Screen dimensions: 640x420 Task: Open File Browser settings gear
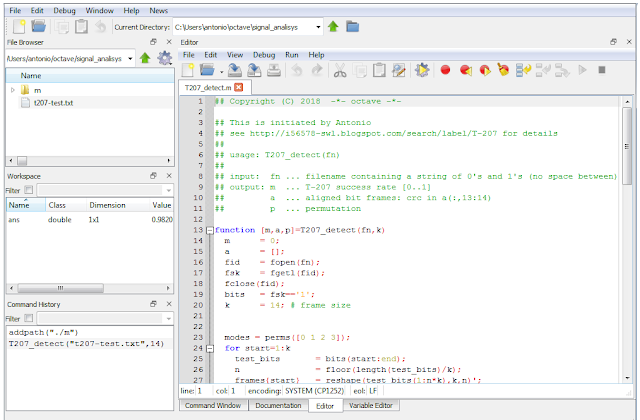(x=164, y=58)
